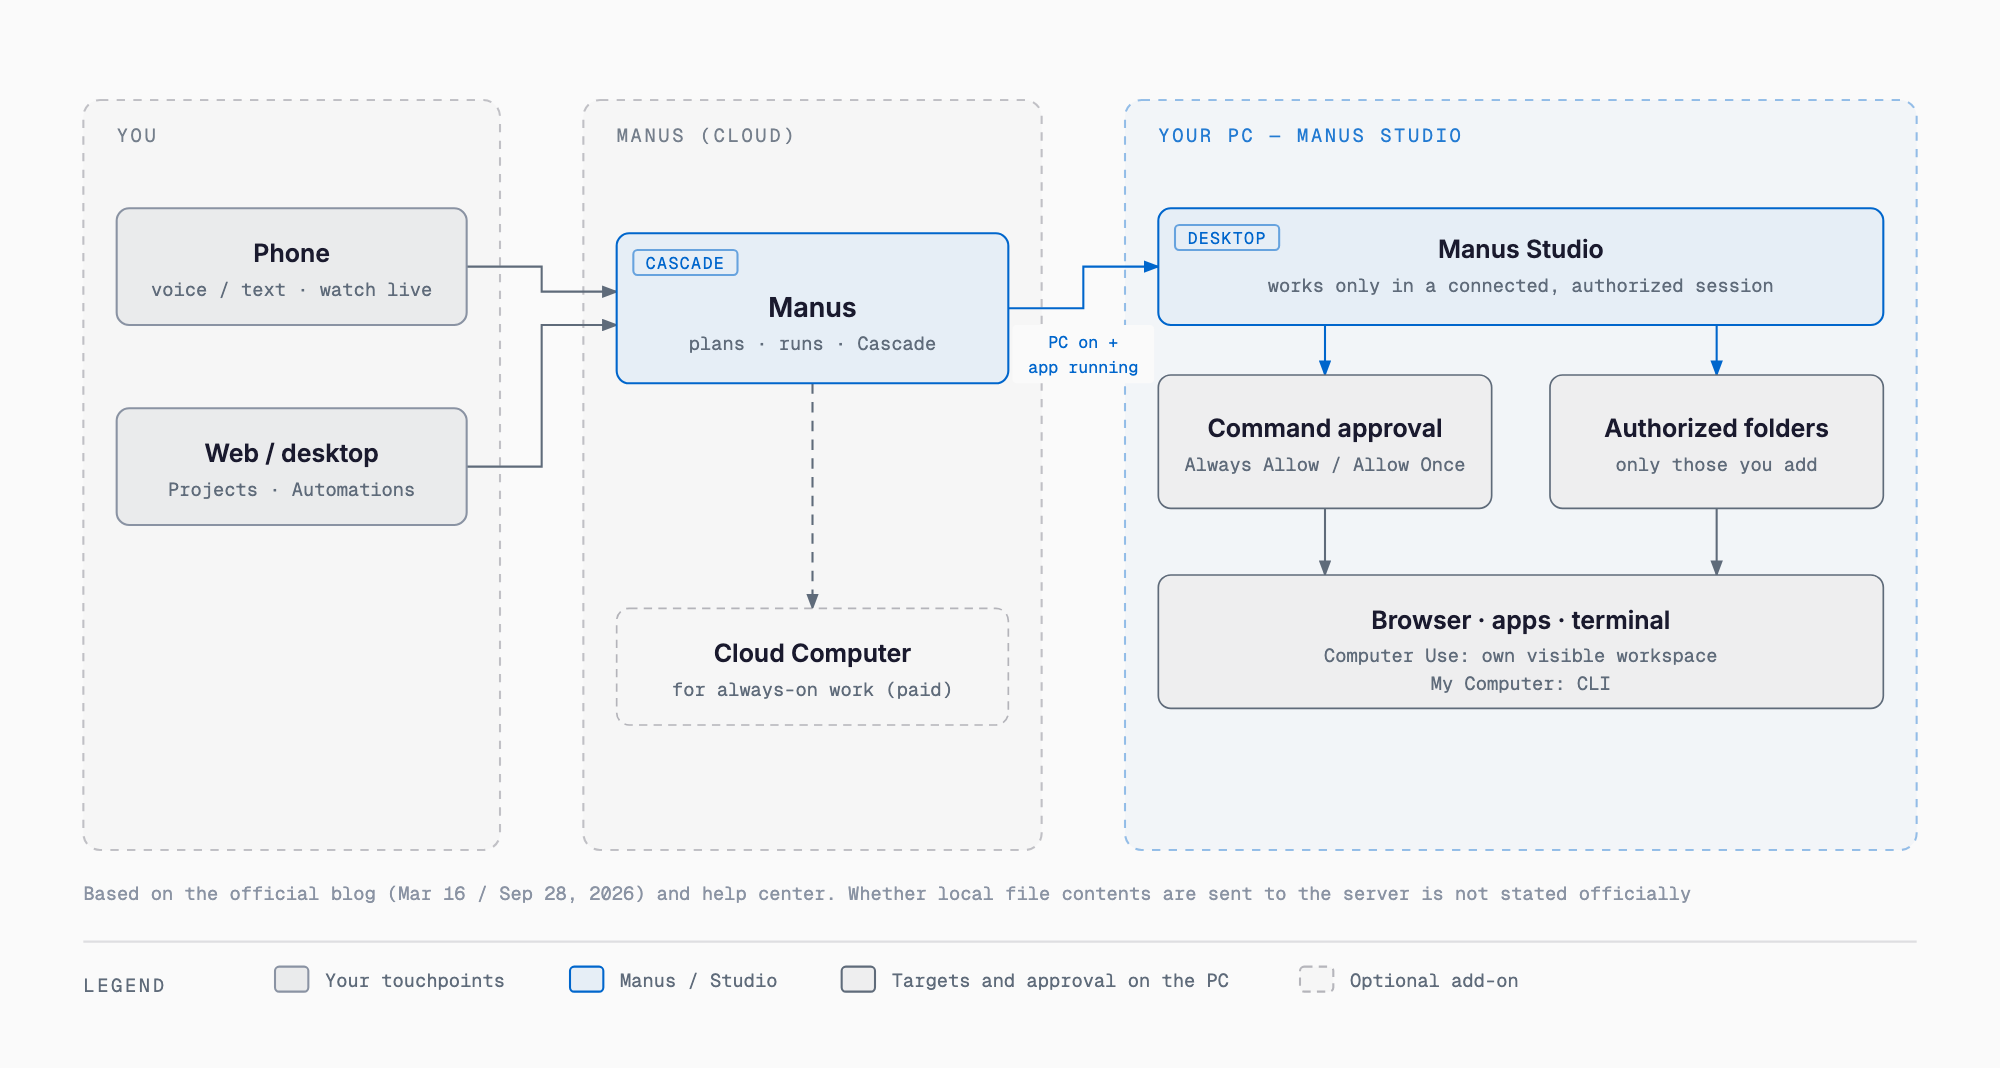Click the CASCADE badge

[x=685, y=263]
